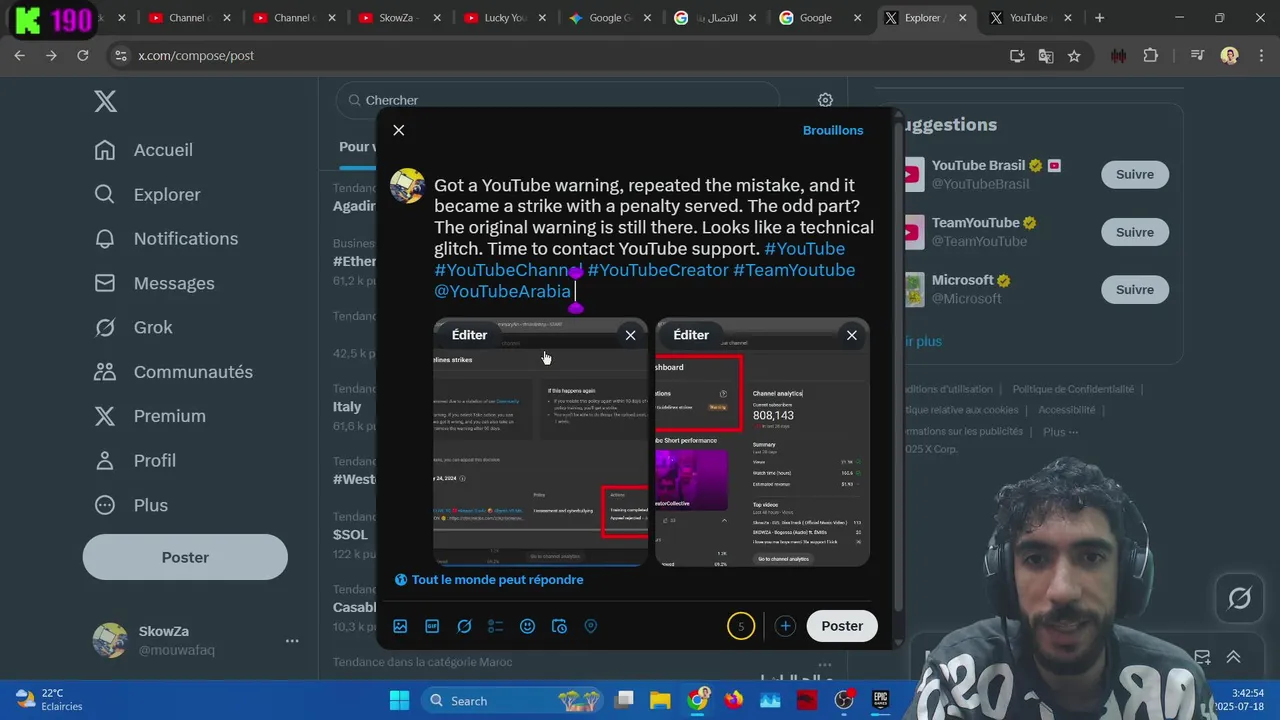The image size is (1280, 720).
Task: Open Notifications in sidebar
Action: tap(166, 238)
